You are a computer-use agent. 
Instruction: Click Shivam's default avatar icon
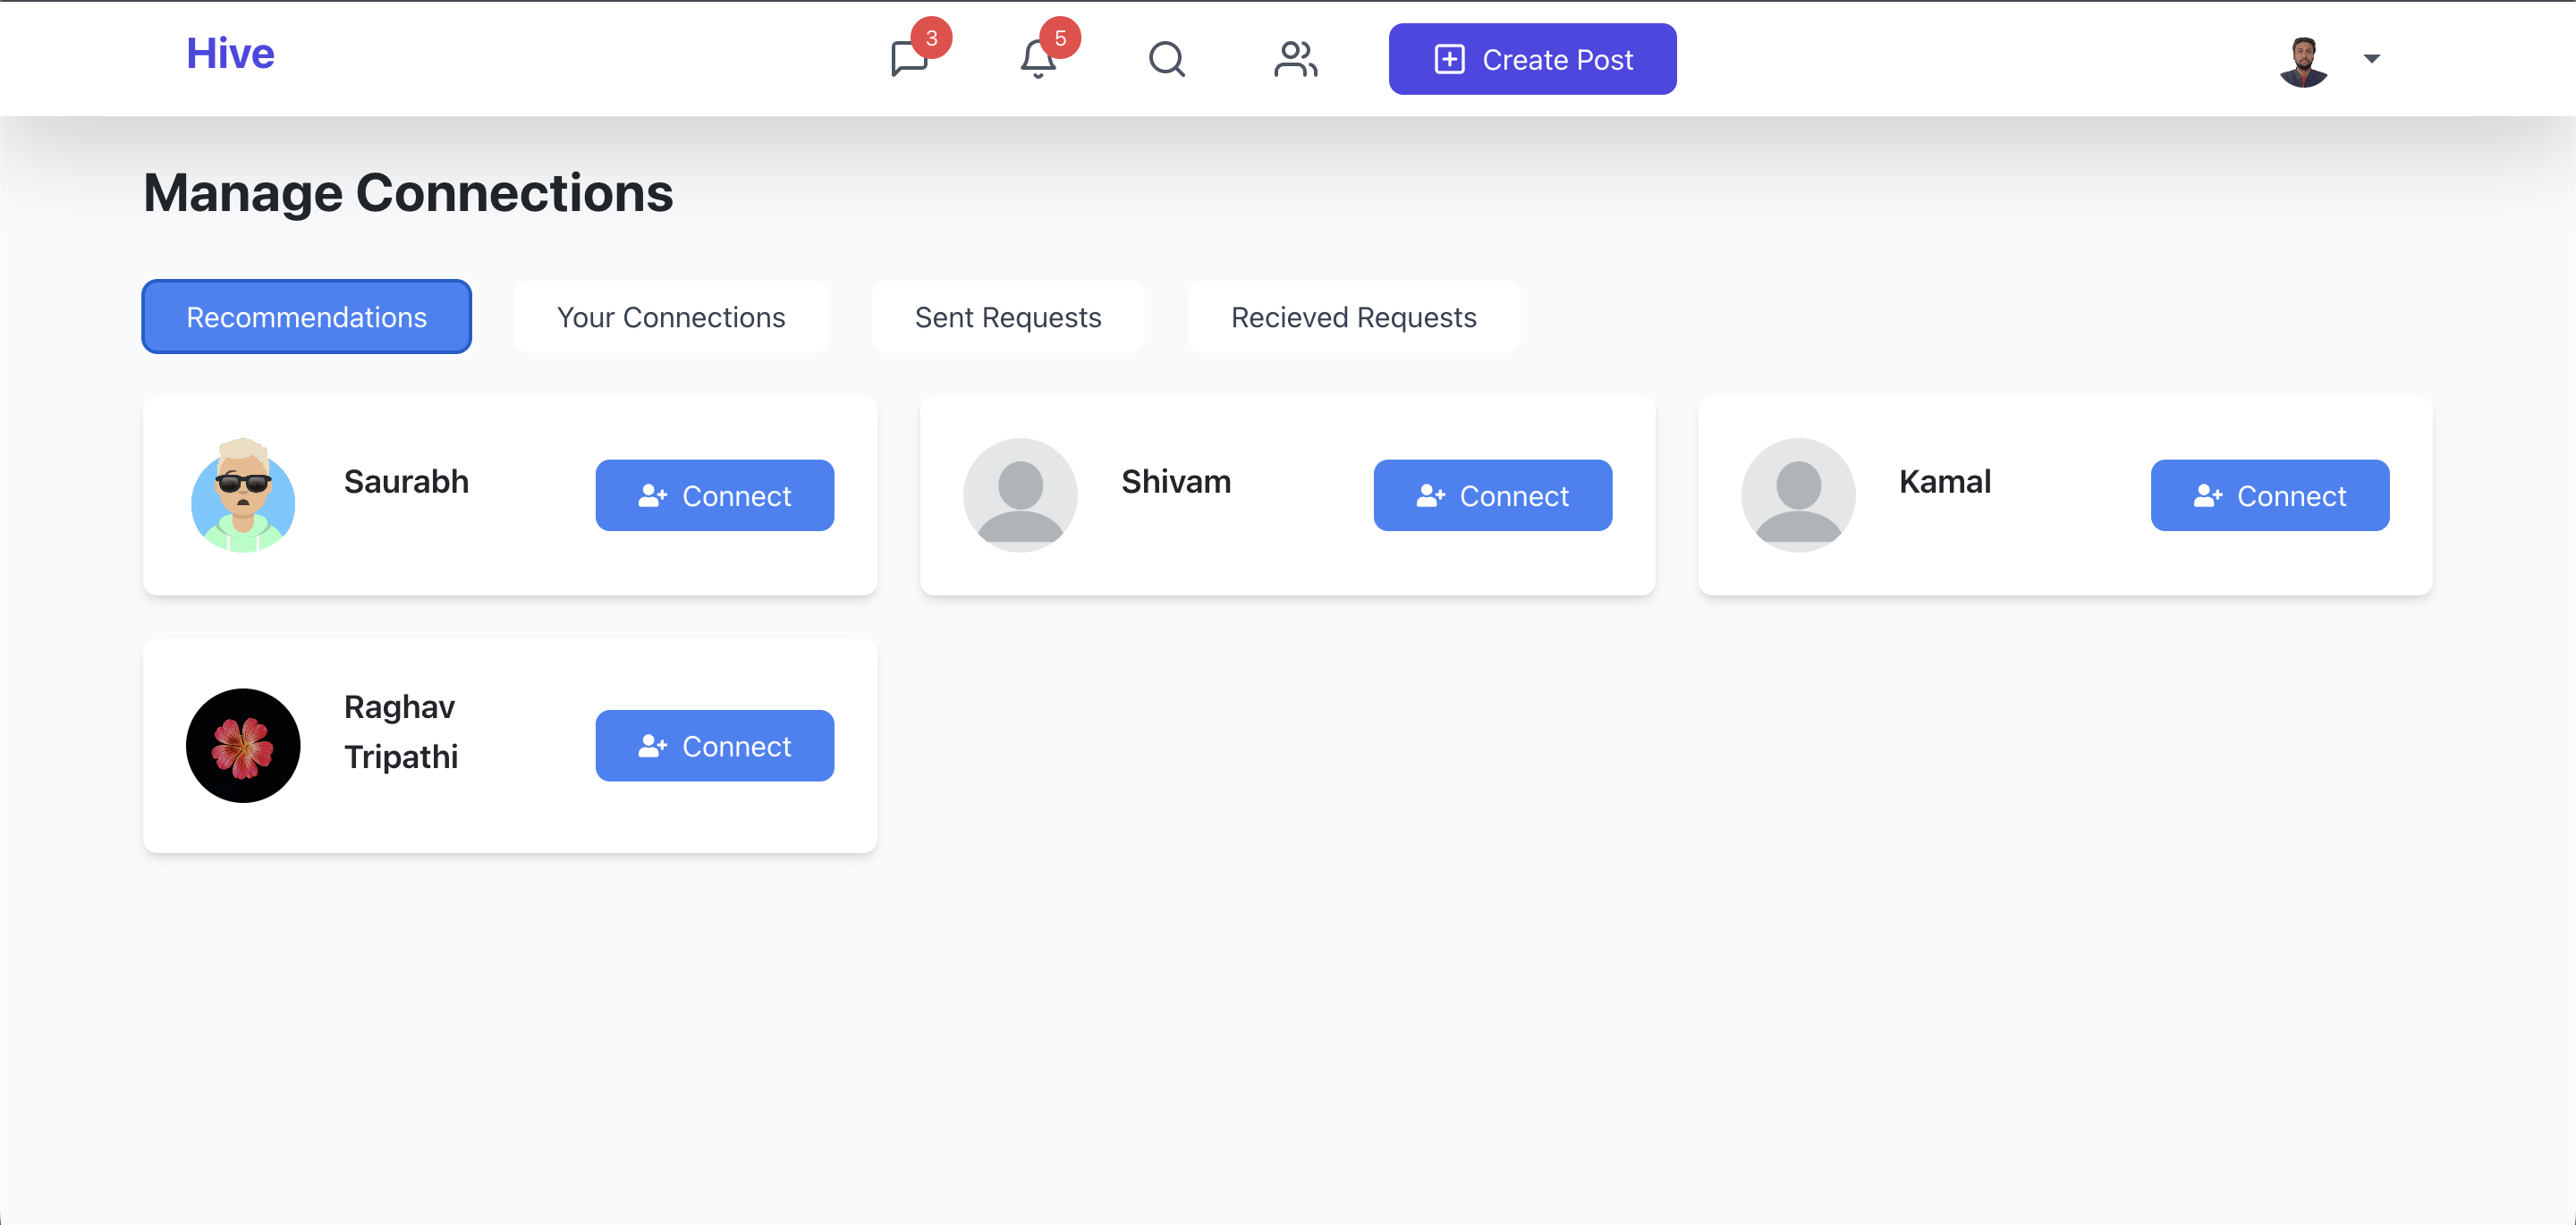pyautogui.click(x=1020, y=495)
